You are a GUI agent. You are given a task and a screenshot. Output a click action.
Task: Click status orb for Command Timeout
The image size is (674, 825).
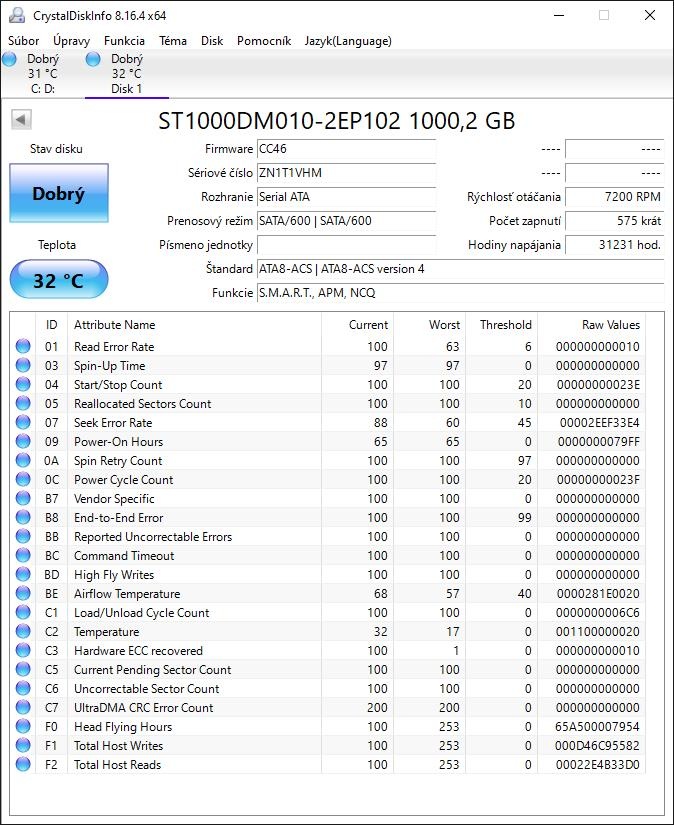point(23,555)
